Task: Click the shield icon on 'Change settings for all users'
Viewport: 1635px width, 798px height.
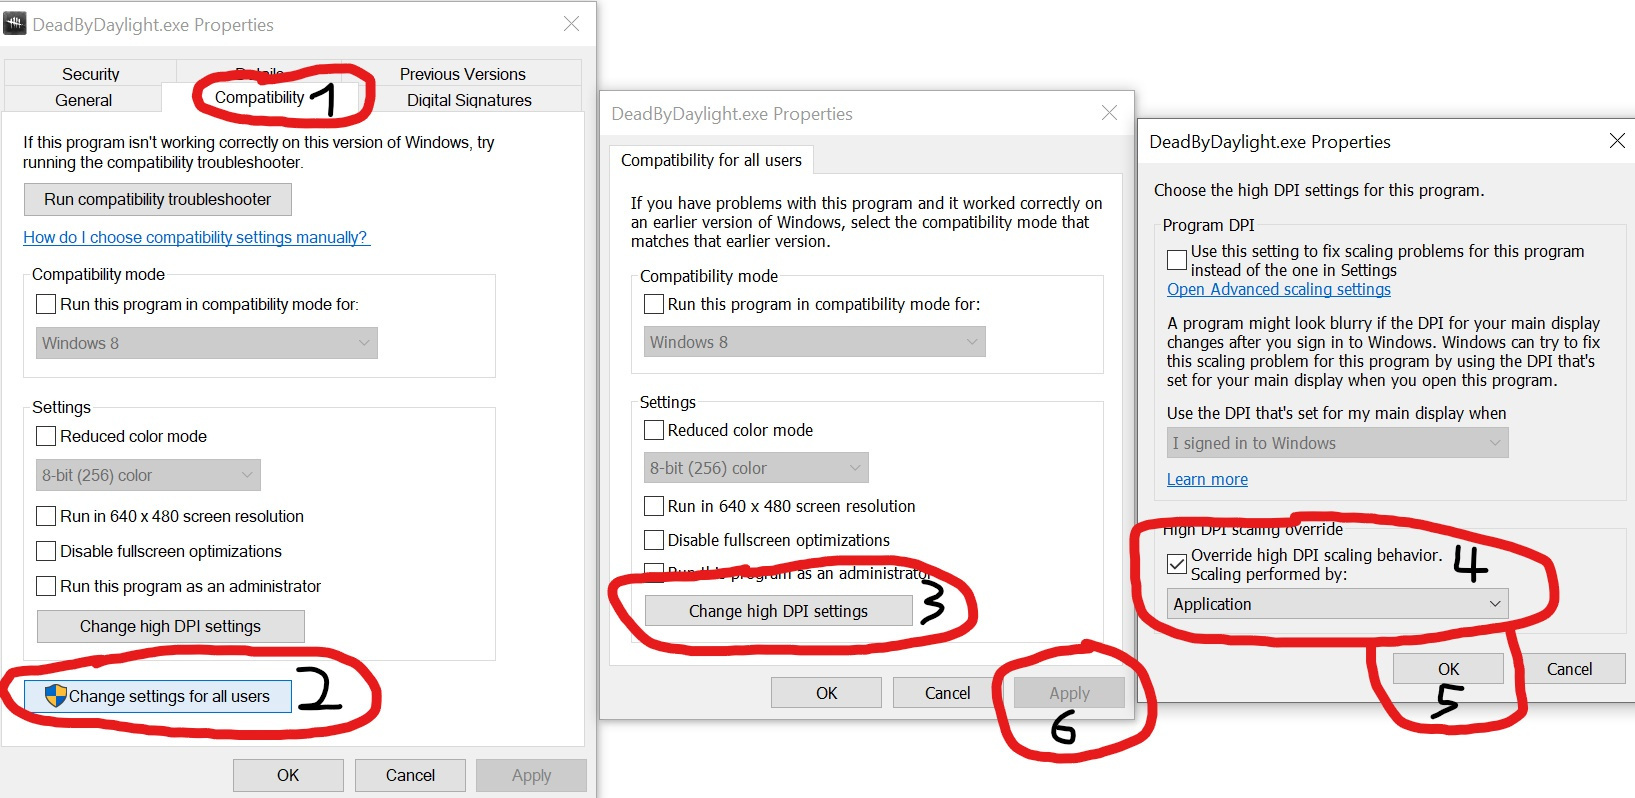Action: 56,696
